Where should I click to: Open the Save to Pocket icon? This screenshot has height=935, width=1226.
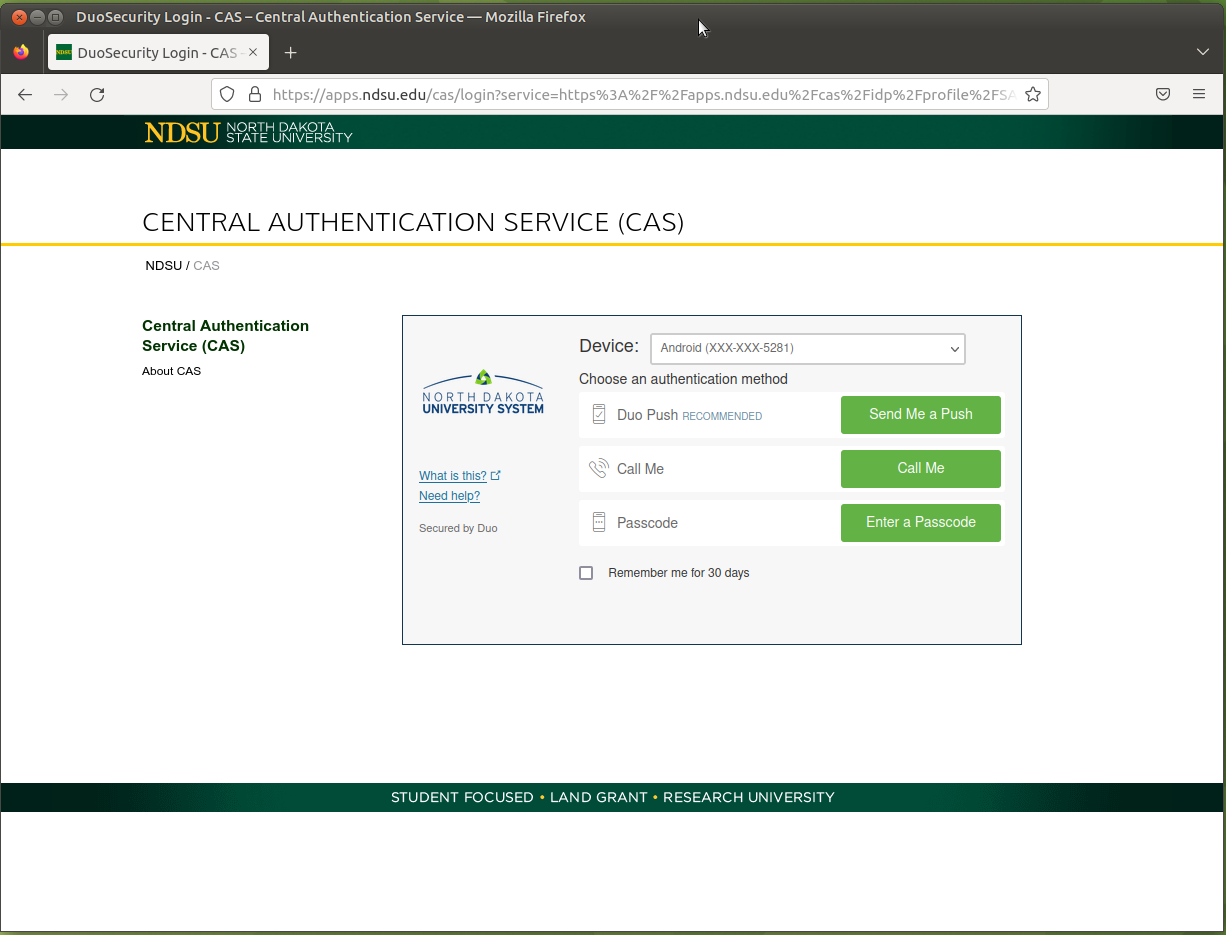click(1163, 94)
